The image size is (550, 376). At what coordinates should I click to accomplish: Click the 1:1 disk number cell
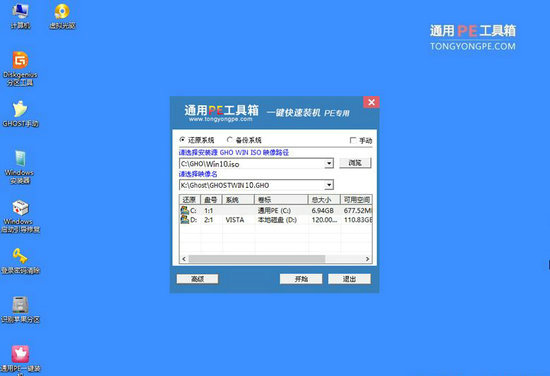208,210
